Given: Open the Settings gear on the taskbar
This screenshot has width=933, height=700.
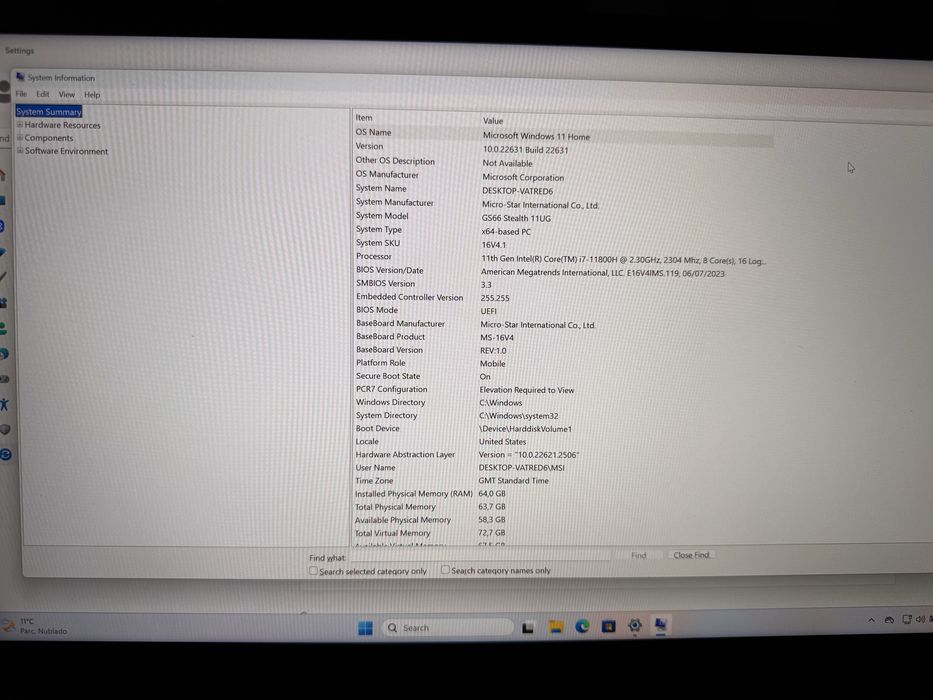Looking at the screenshot, I should click(x=635, y=626).
